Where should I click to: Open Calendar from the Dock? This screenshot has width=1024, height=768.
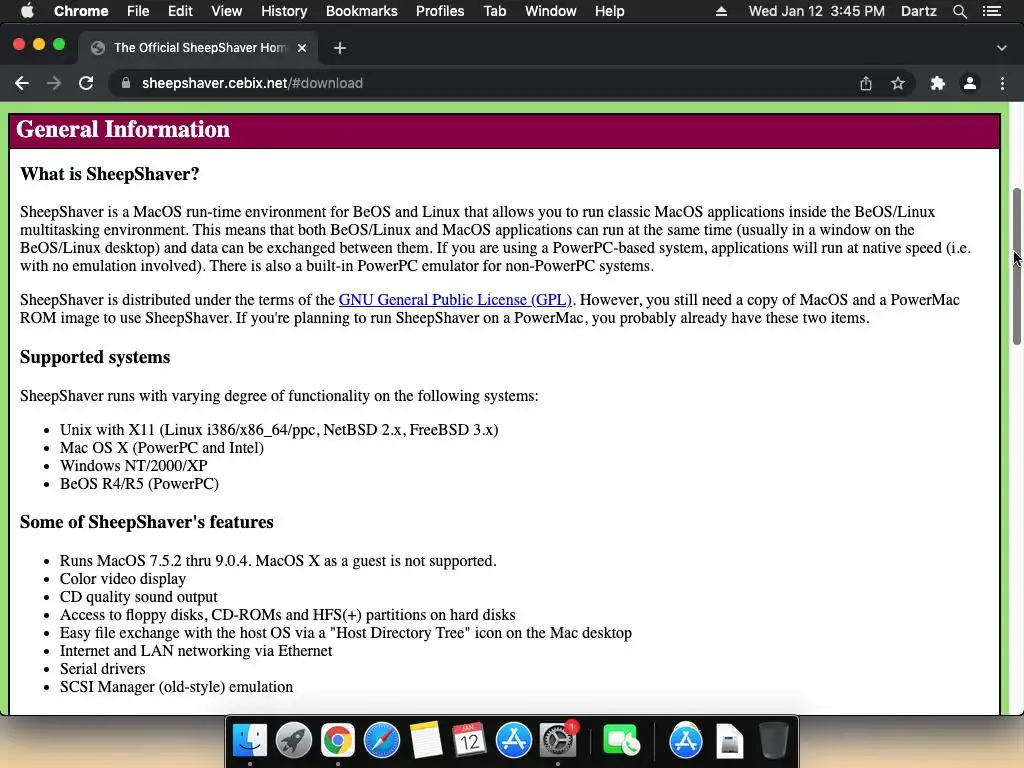coord(470,741)
